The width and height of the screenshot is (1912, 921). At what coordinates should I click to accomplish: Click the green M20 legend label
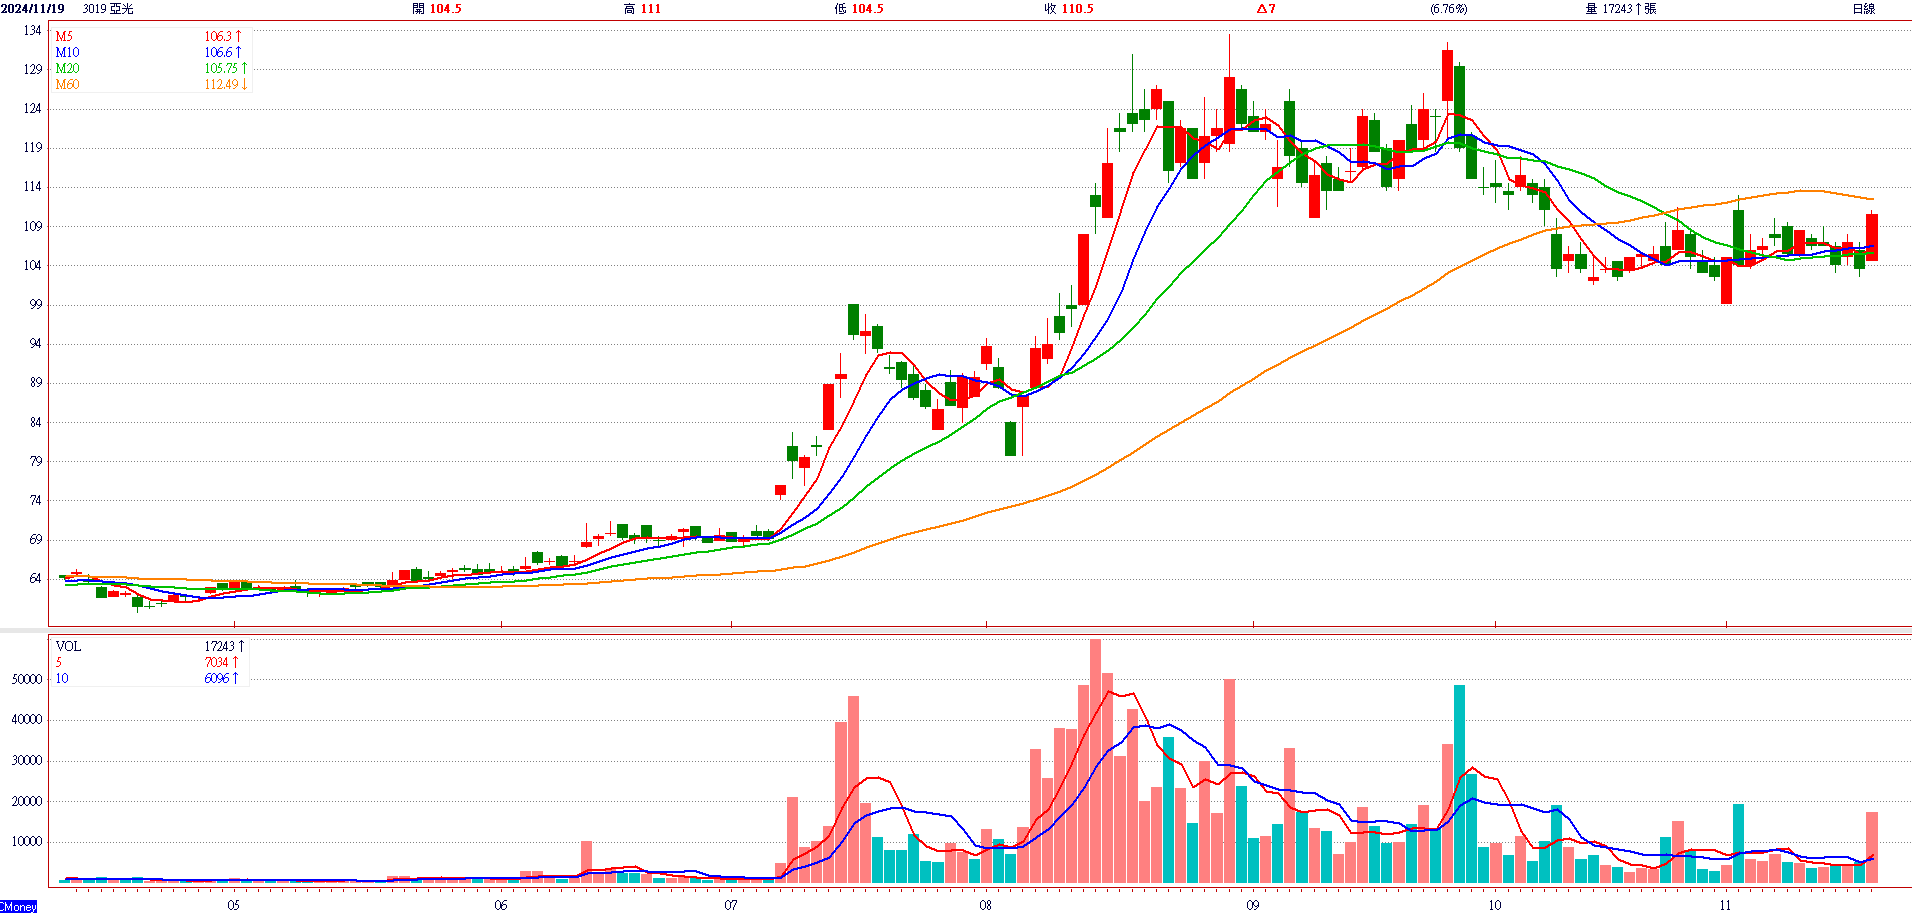pos(67,68)
